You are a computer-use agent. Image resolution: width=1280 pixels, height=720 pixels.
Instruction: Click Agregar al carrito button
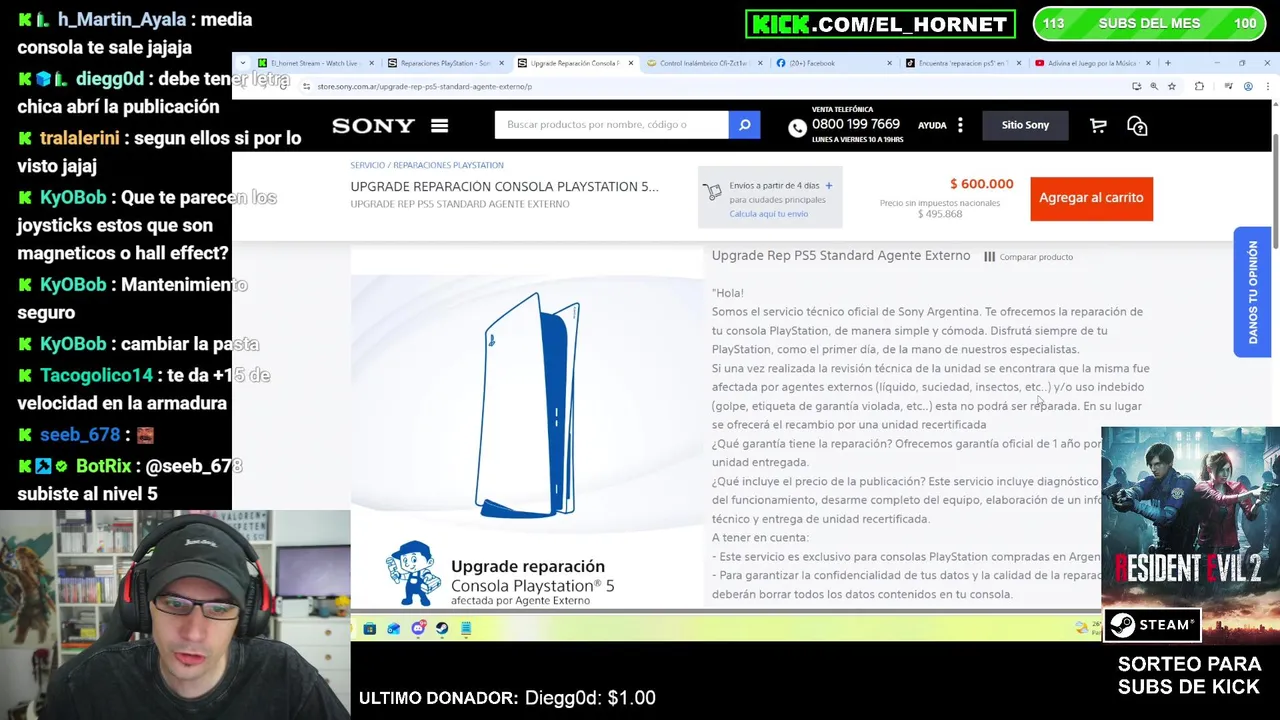(x=1091, y=198)
